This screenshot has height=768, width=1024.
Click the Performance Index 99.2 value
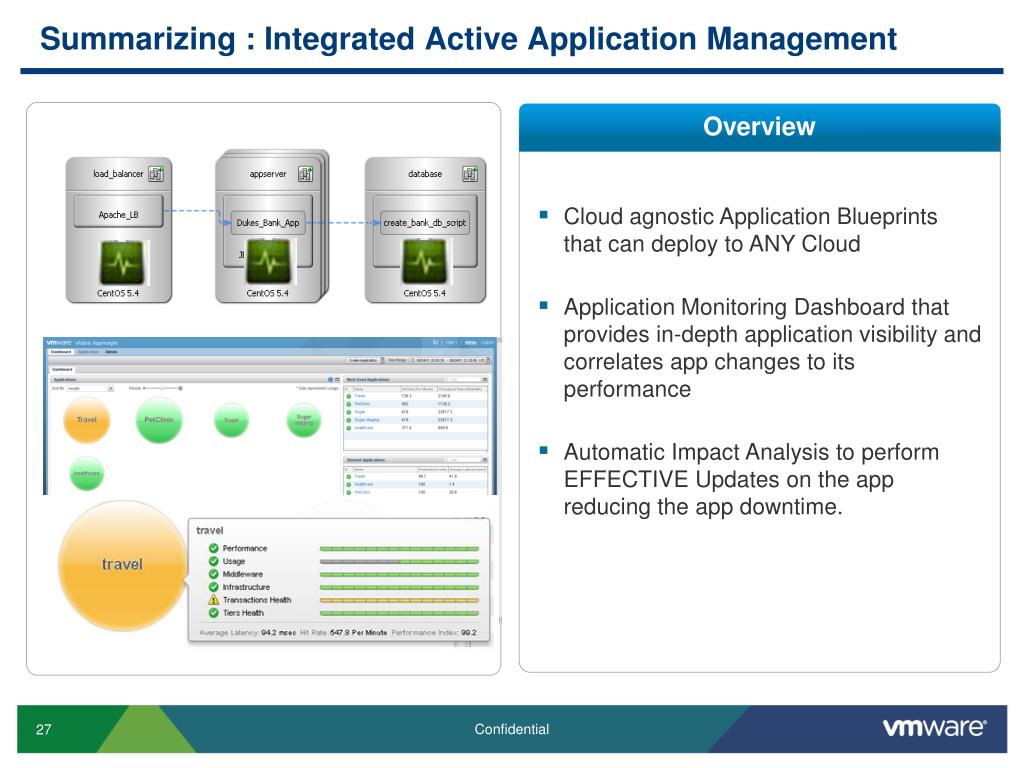point(469,633)
